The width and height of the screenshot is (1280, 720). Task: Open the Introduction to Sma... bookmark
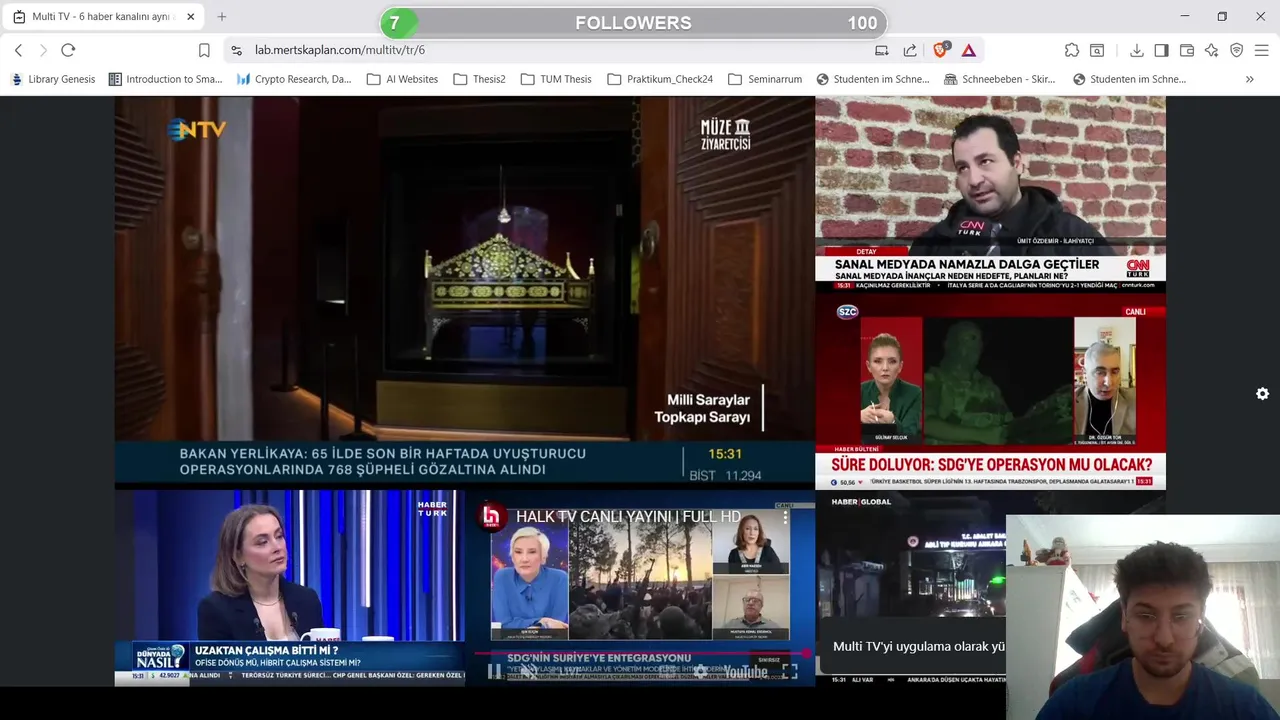click(x=165, y=79)
